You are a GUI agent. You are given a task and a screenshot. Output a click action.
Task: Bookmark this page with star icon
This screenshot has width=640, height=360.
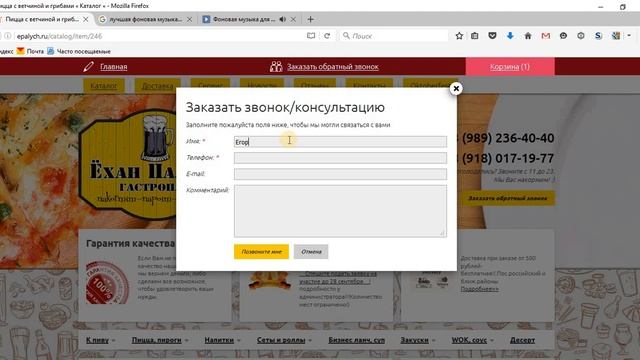(459, 36)
